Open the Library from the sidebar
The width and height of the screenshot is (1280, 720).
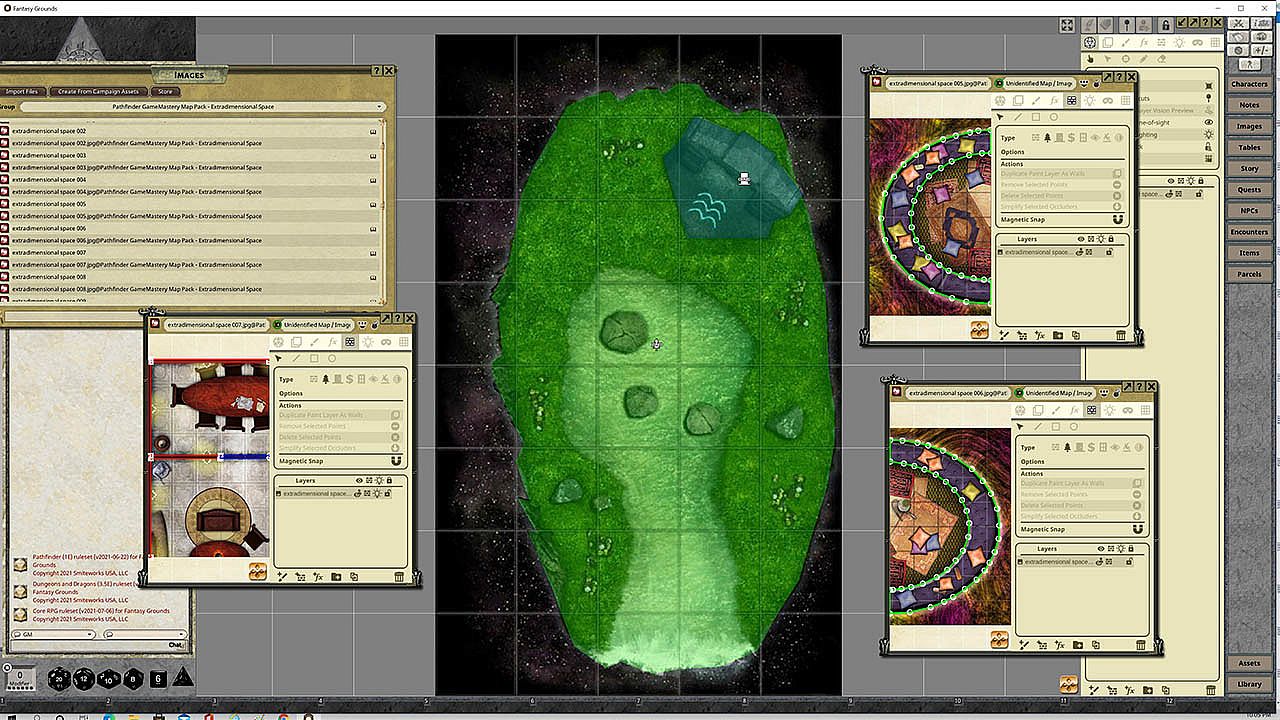coord(1249,684)
